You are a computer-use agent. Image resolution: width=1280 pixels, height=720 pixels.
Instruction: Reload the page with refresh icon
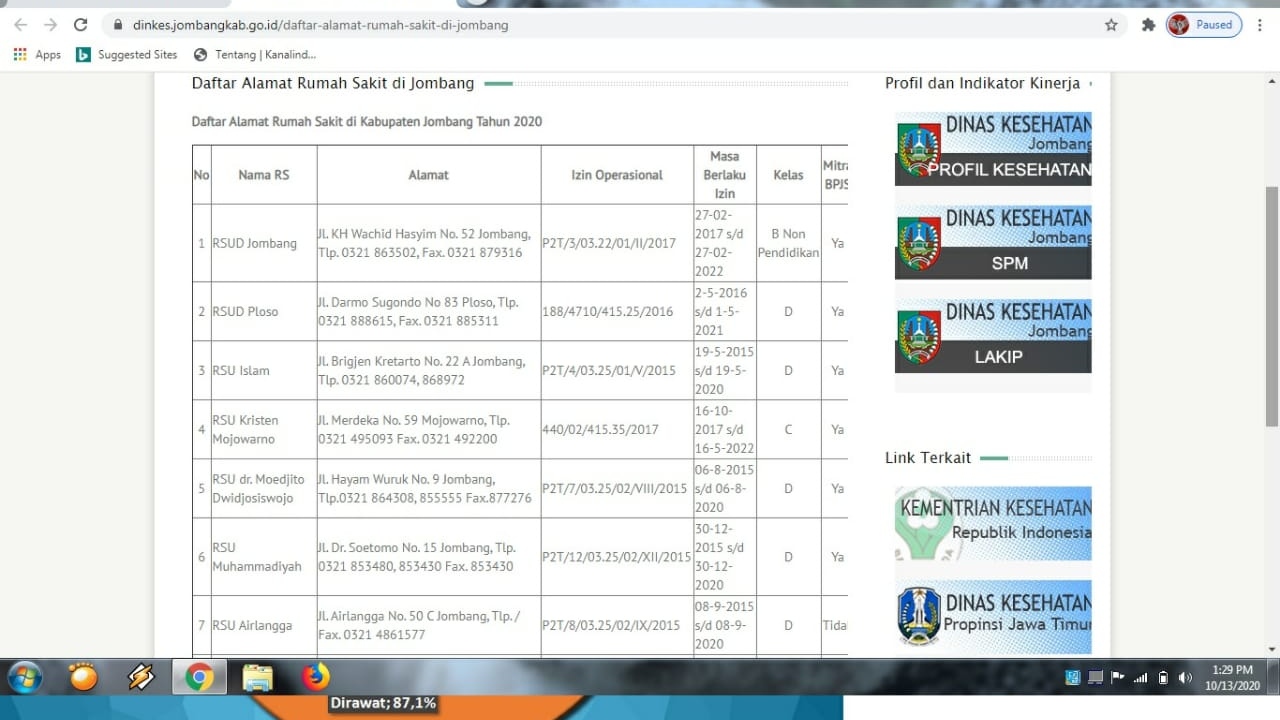81,25
